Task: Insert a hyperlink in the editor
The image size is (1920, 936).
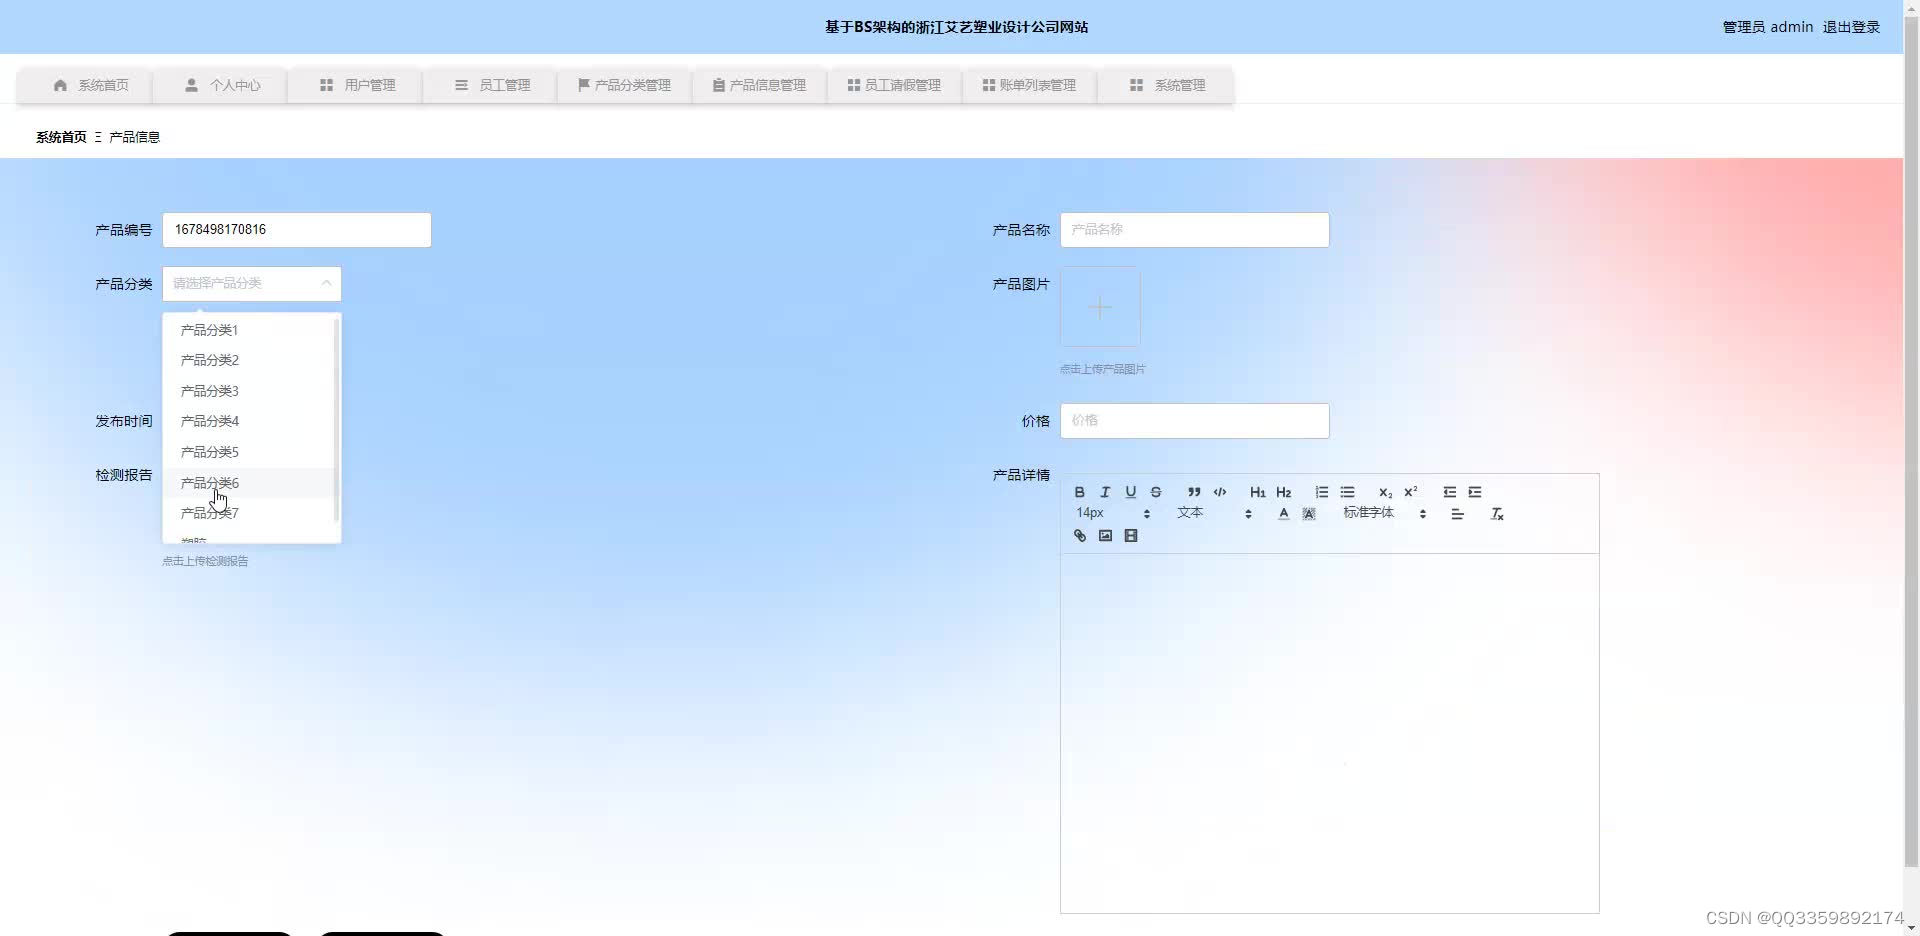Action: [x=1080, y=536]
